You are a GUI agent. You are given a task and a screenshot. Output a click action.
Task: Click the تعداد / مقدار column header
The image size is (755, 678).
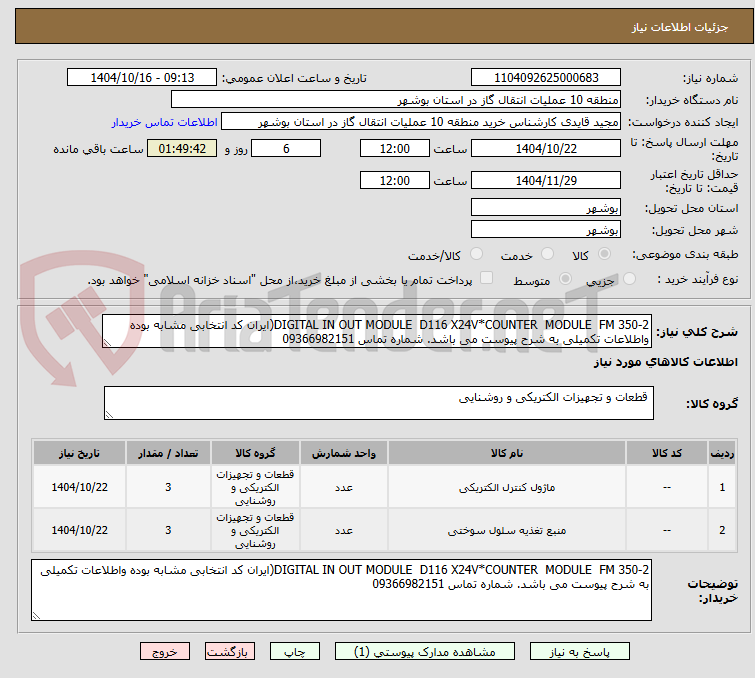[168, 453]
